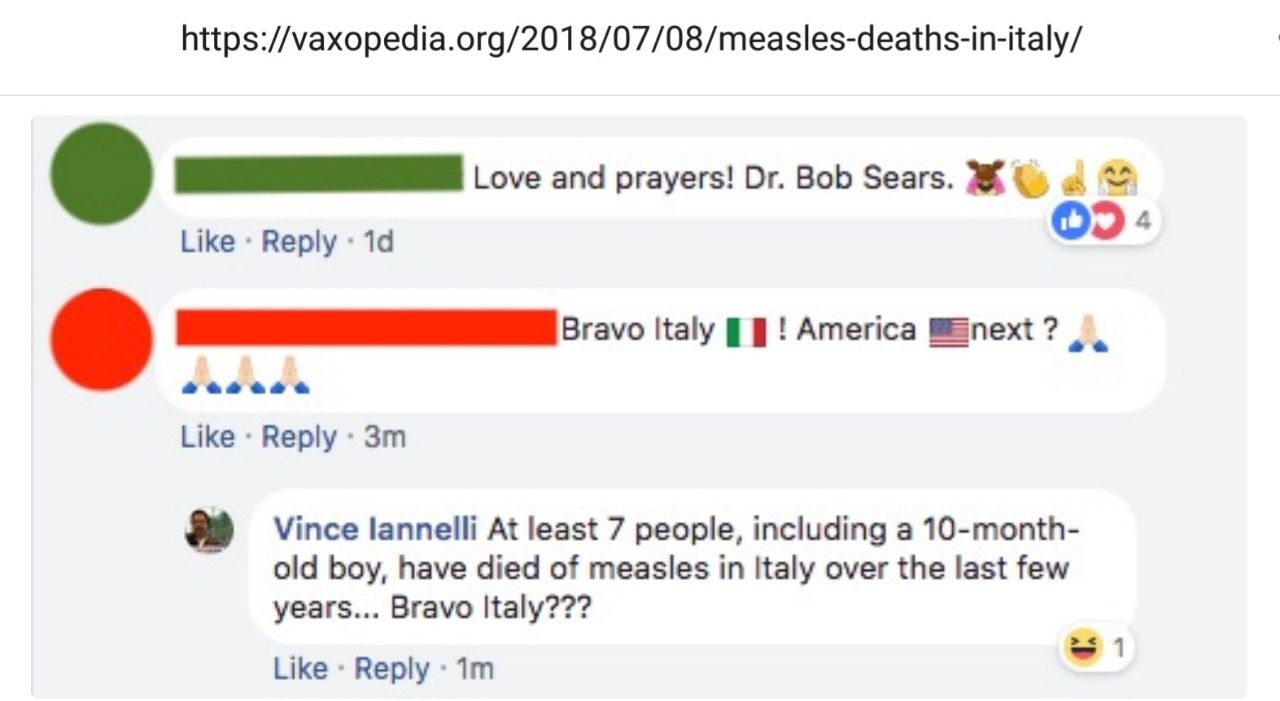Reply to Vince Iannelli's comment
The width and height of the screenshot is (1280, 701).
[x=391, y=669]
